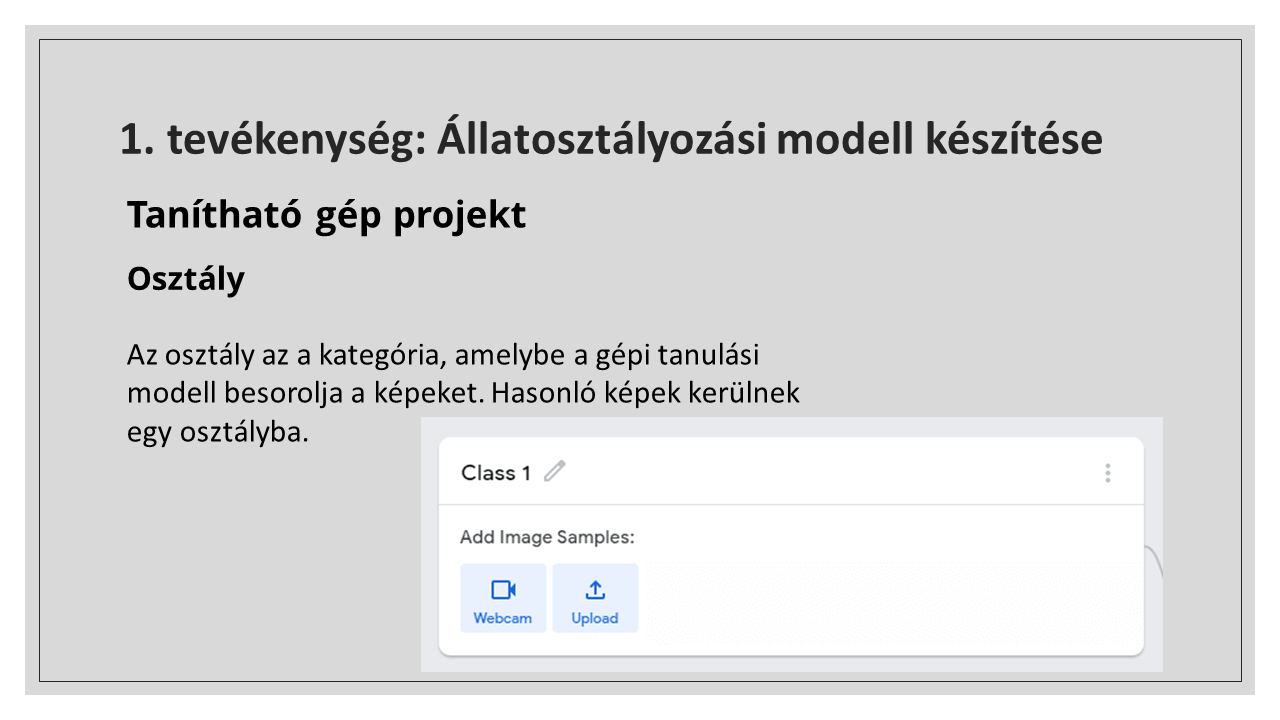Select the Class 1 name text
The height and width of the screenshot is (720, 1280).
(495, 473)
